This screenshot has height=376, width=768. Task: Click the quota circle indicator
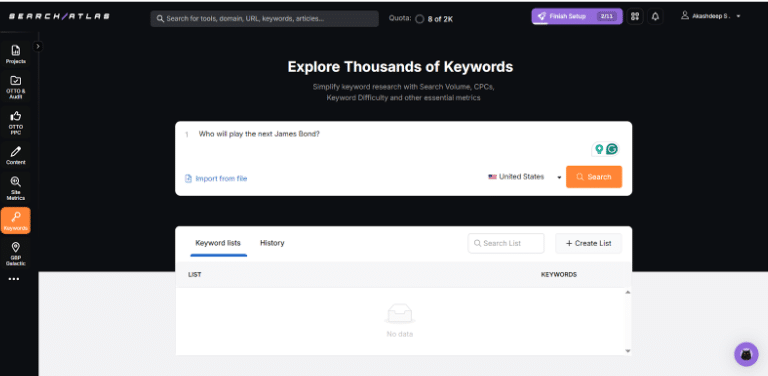[419, 19]
